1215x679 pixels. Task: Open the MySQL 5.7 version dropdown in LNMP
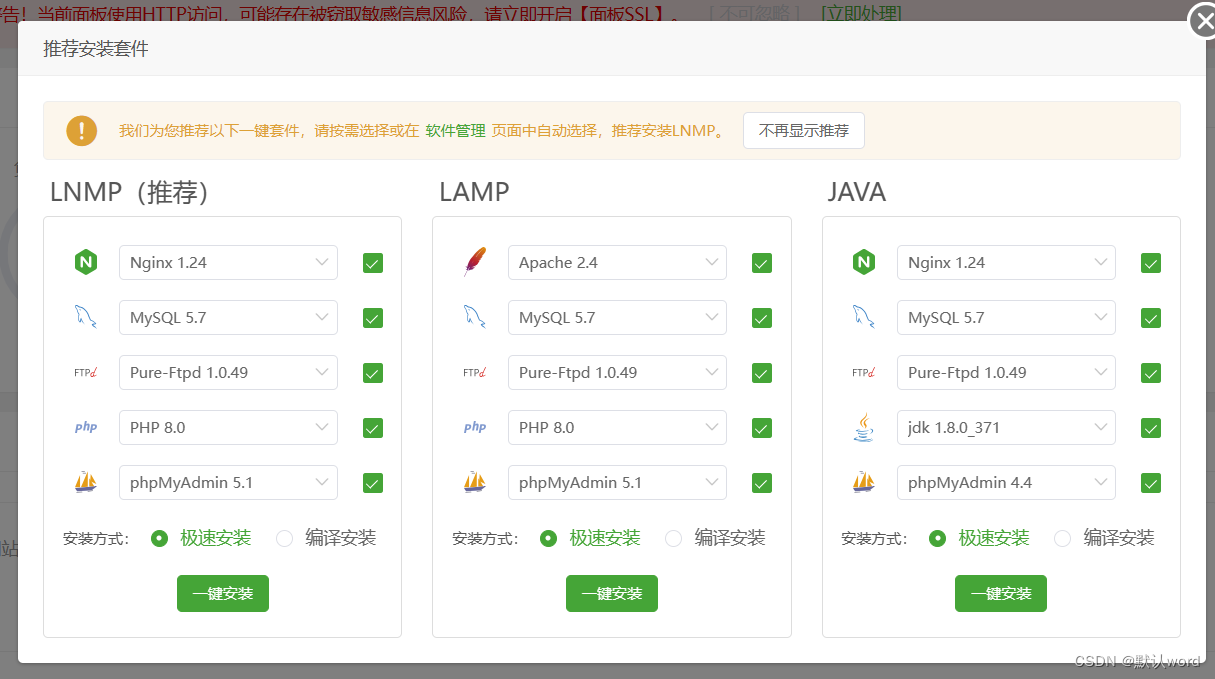point(228,317)
